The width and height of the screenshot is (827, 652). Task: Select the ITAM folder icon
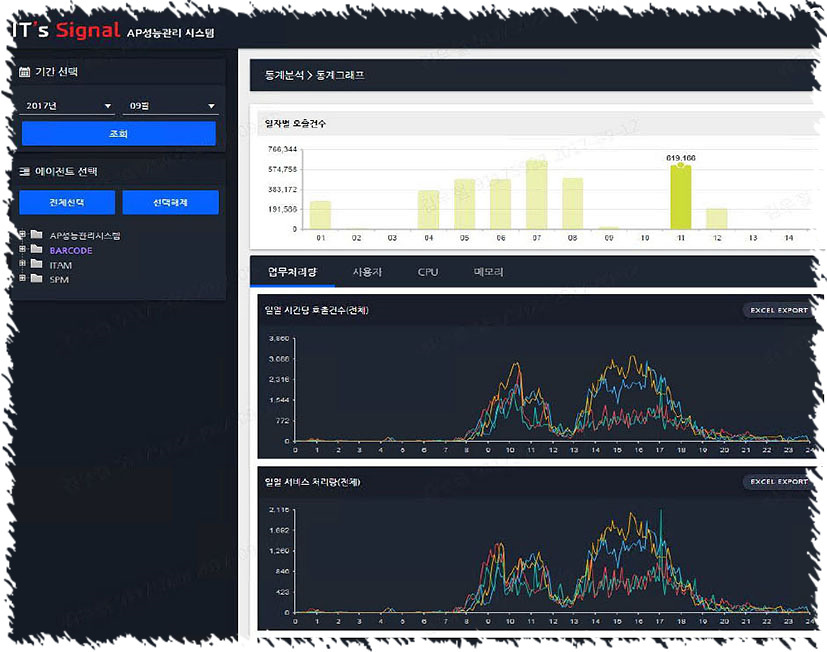[x=36, y=263]
